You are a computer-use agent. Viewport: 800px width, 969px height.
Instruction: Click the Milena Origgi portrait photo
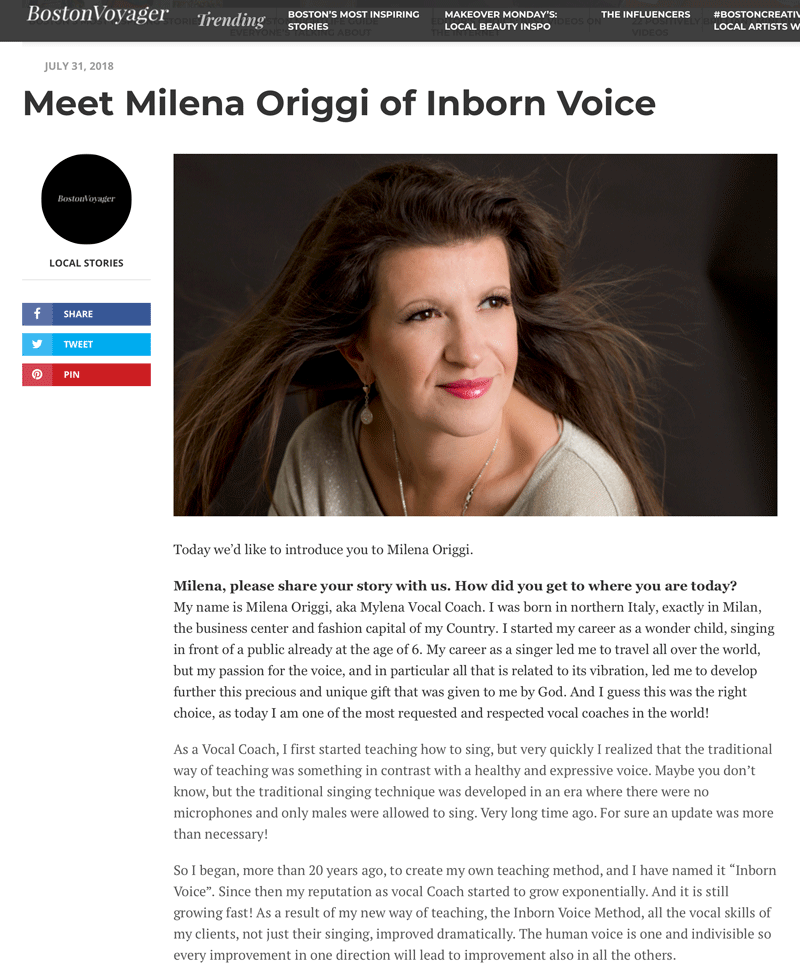click(475, 335)
